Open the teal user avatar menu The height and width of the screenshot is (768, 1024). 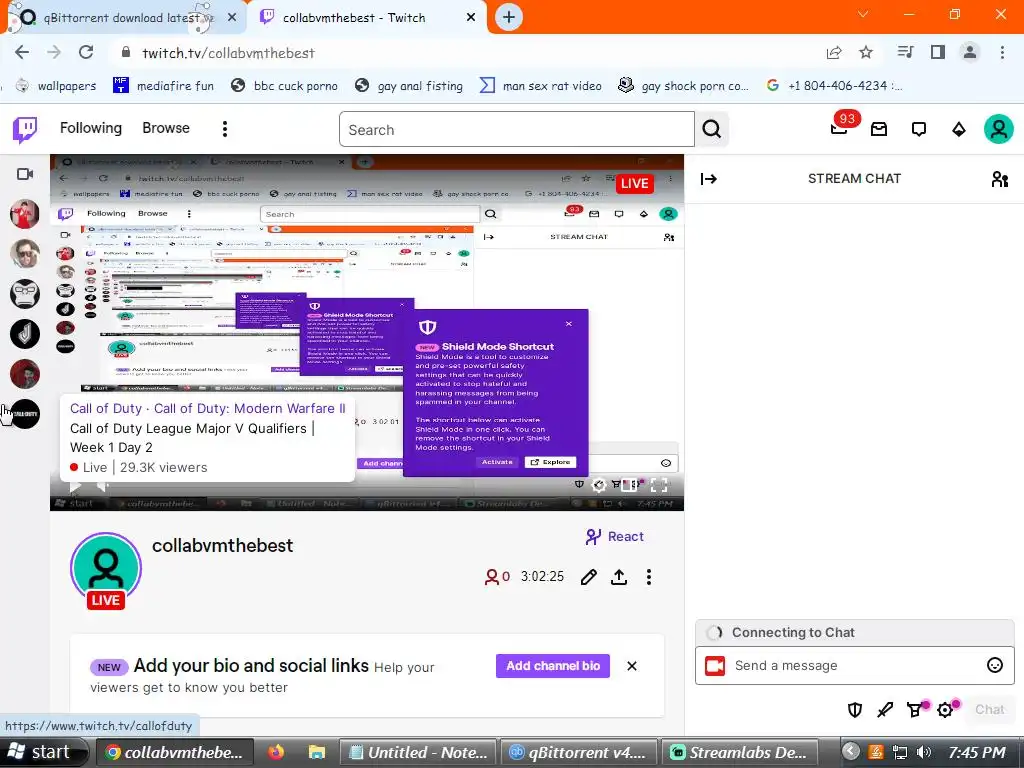pos(999,129)
